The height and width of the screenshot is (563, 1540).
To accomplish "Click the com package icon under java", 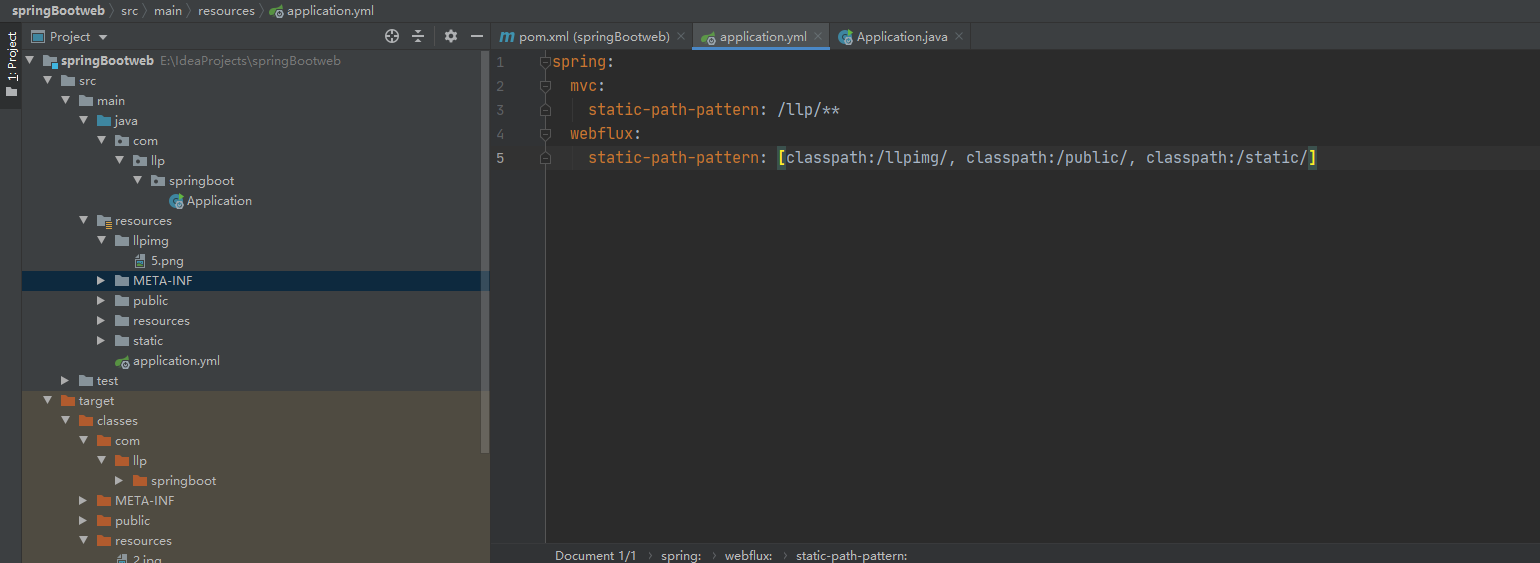I will pyautogui.click(x=122, y=141).
